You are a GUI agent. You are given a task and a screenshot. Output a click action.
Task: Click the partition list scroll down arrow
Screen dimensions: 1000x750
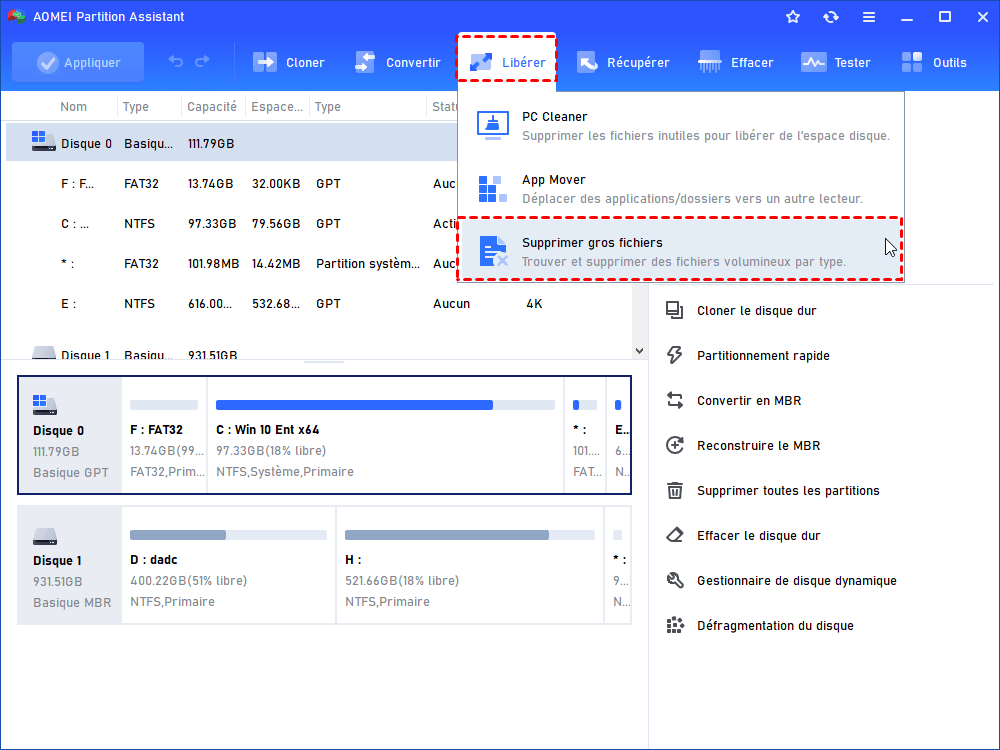coord(640,350)
